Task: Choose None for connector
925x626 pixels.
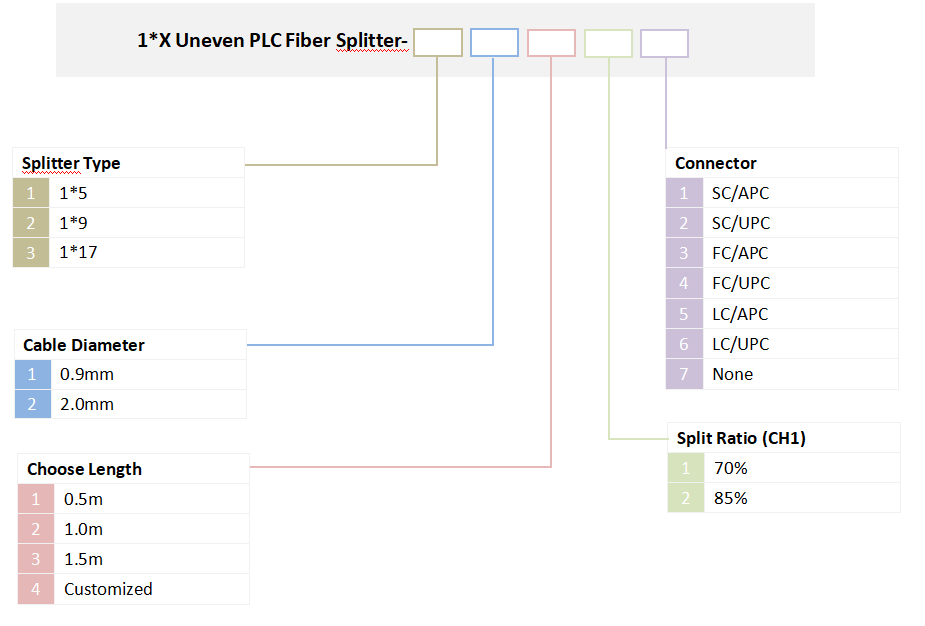Action: [x=733, y=374]
